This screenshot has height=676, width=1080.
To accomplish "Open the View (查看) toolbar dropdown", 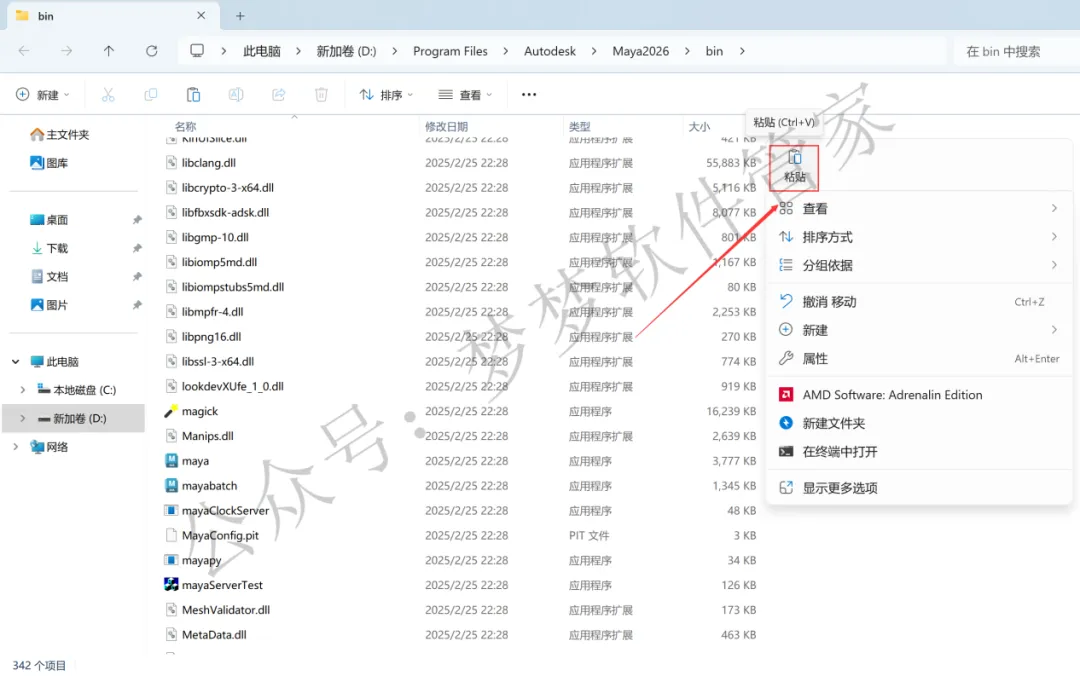I will coord(466,94).
